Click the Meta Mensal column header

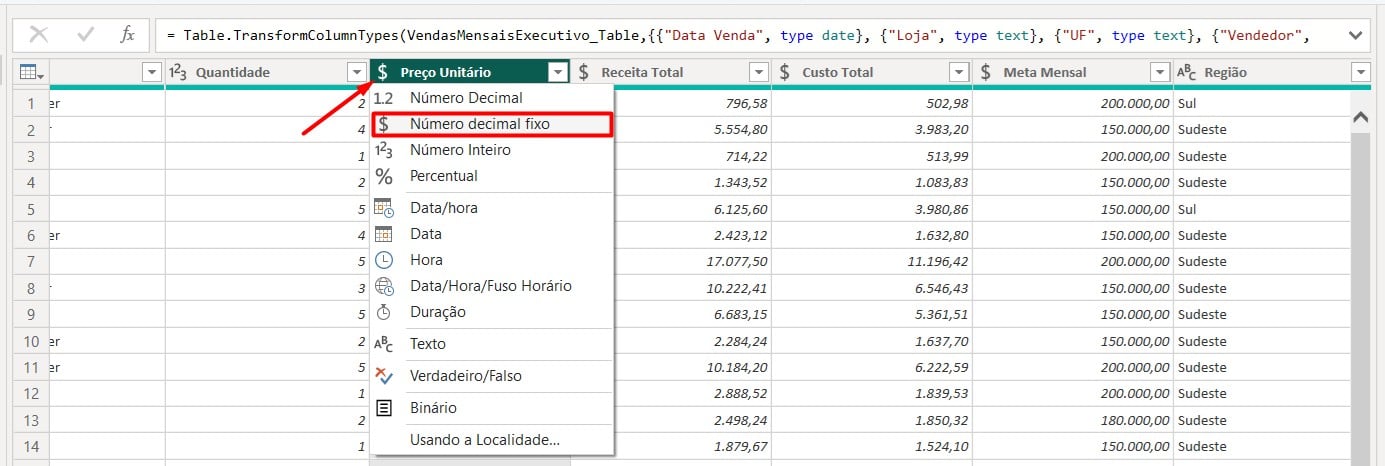[x=1073, y=72]
